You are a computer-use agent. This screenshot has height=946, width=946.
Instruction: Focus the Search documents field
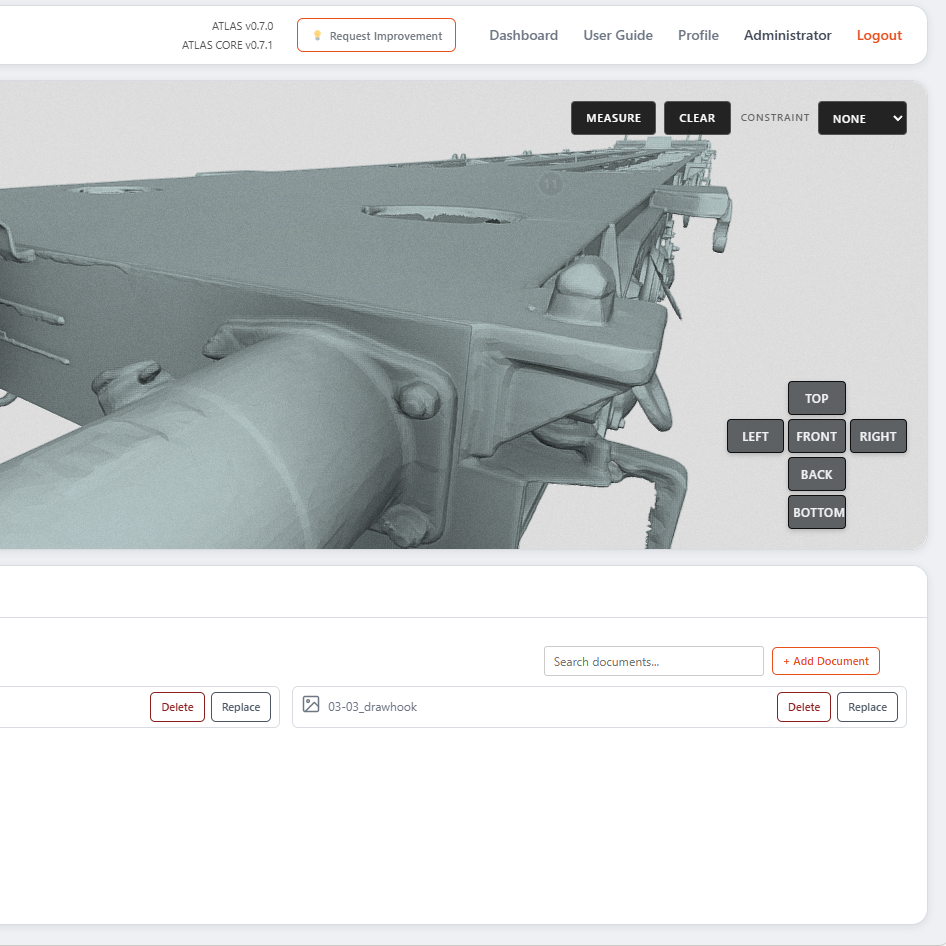click(x=654, y=661)
